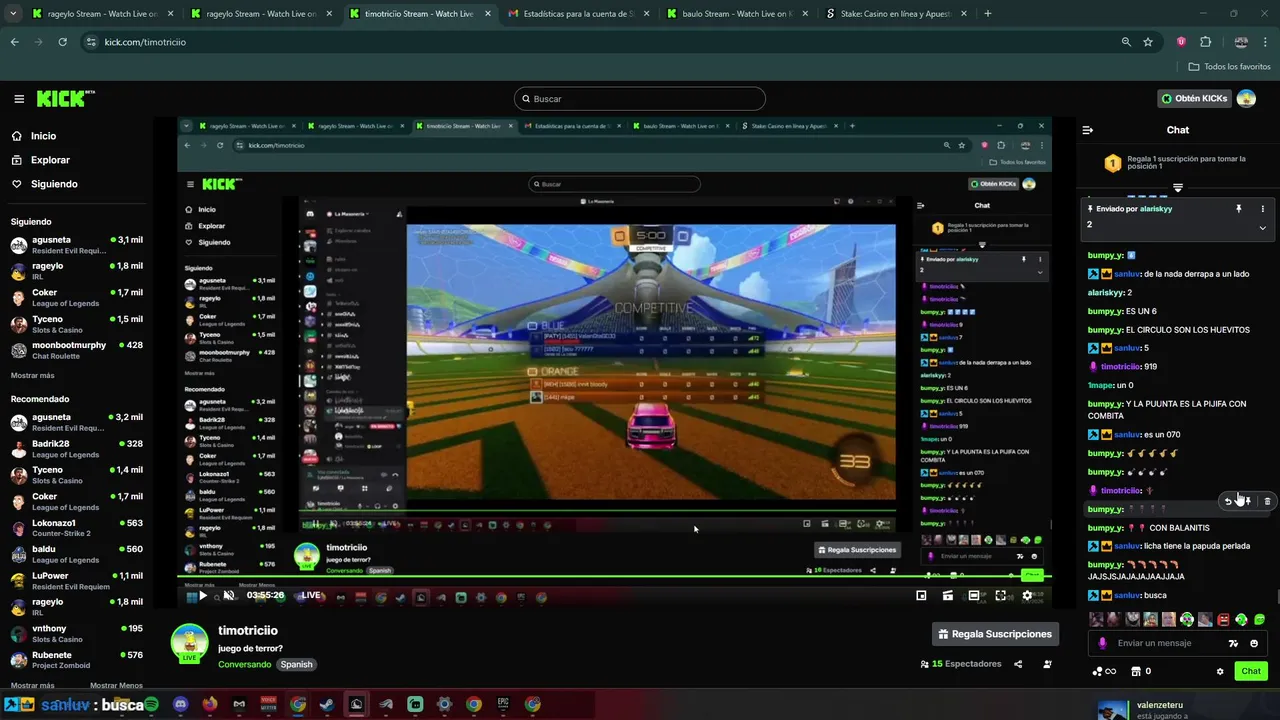Click the follow-user icon next to share

pos(1047,664)
